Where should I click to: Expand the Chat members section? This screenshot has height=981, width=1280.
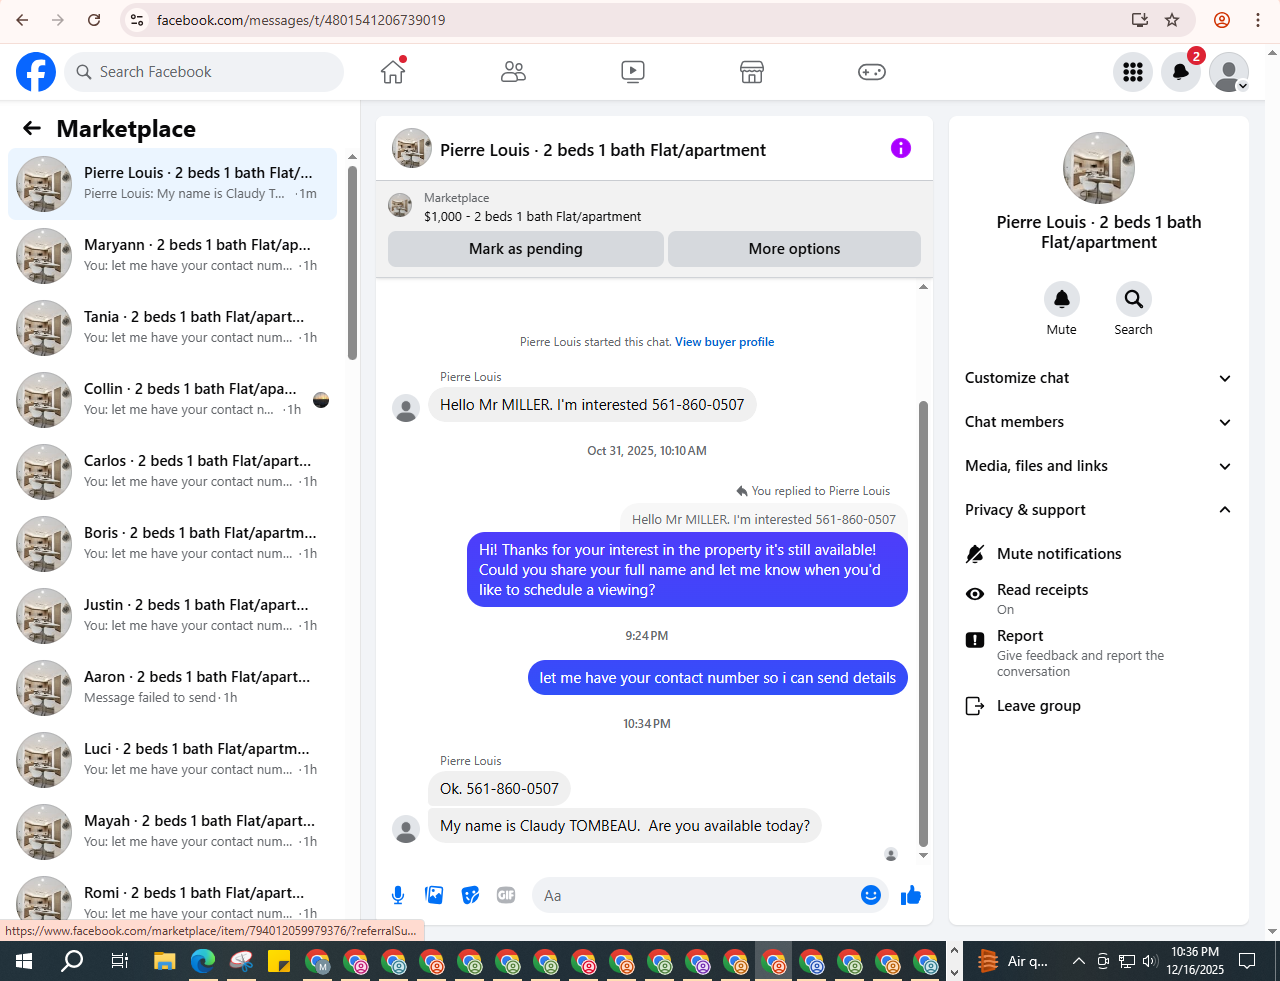(x=1099, y=422)
